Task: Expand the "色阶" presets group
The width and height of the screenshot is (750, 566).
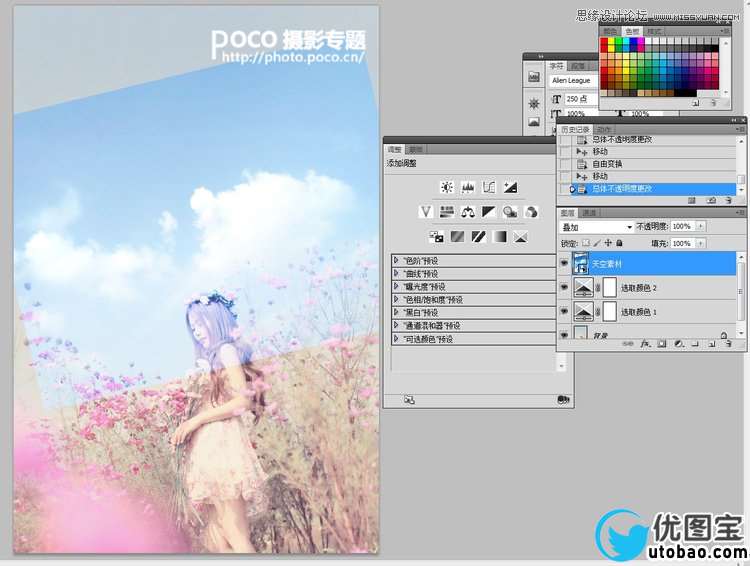Action: pos(396,260)
